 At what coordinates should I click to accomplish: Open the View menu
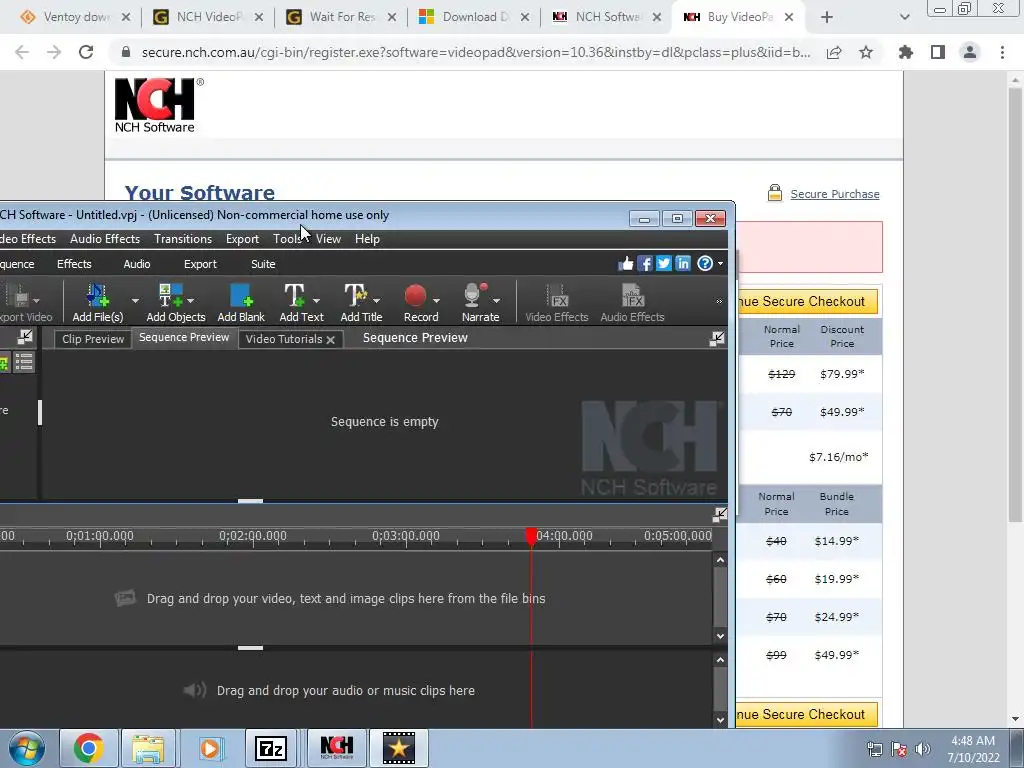[x=328, y=239]
